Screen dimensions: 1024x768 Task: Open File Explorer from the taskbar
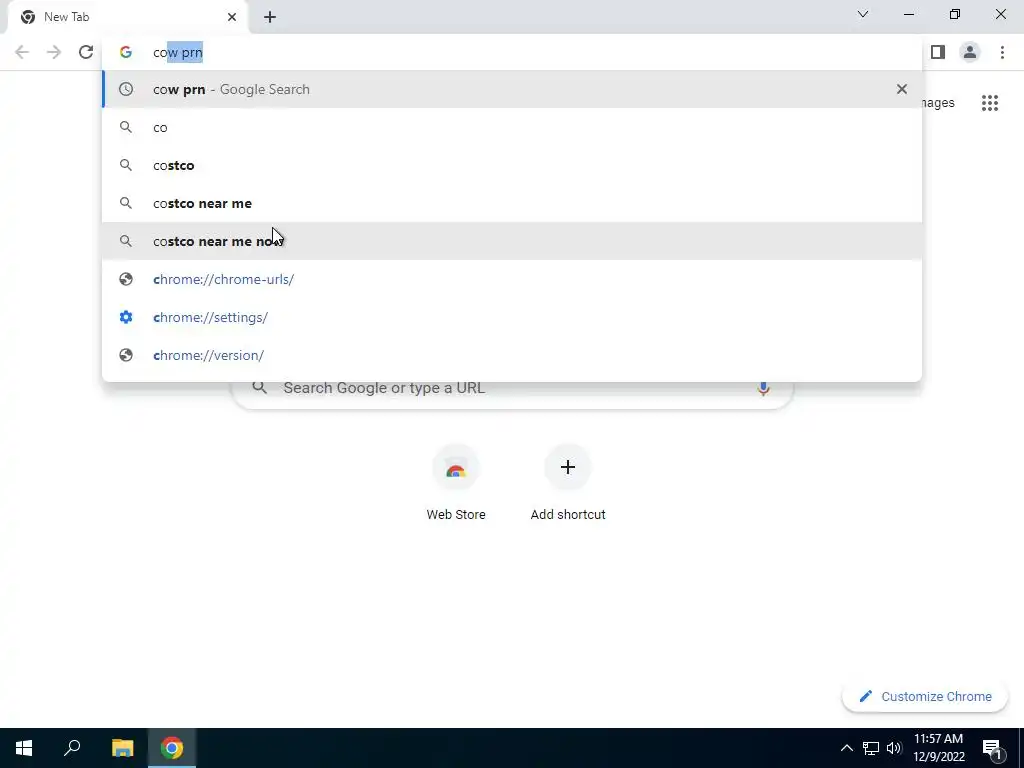(x=122, y=748)
